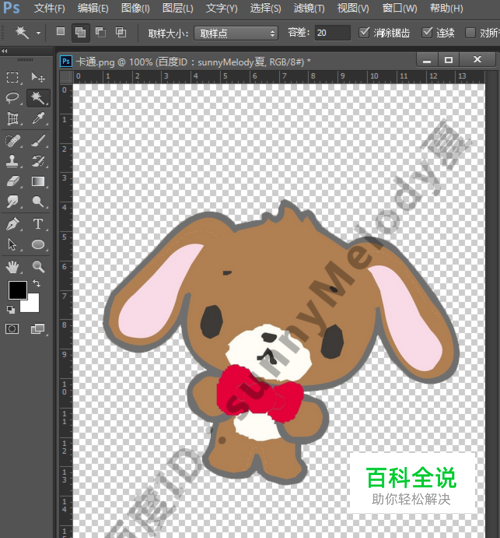
Task: Select the Clone Stamp tool
Action: click(13, 161)
